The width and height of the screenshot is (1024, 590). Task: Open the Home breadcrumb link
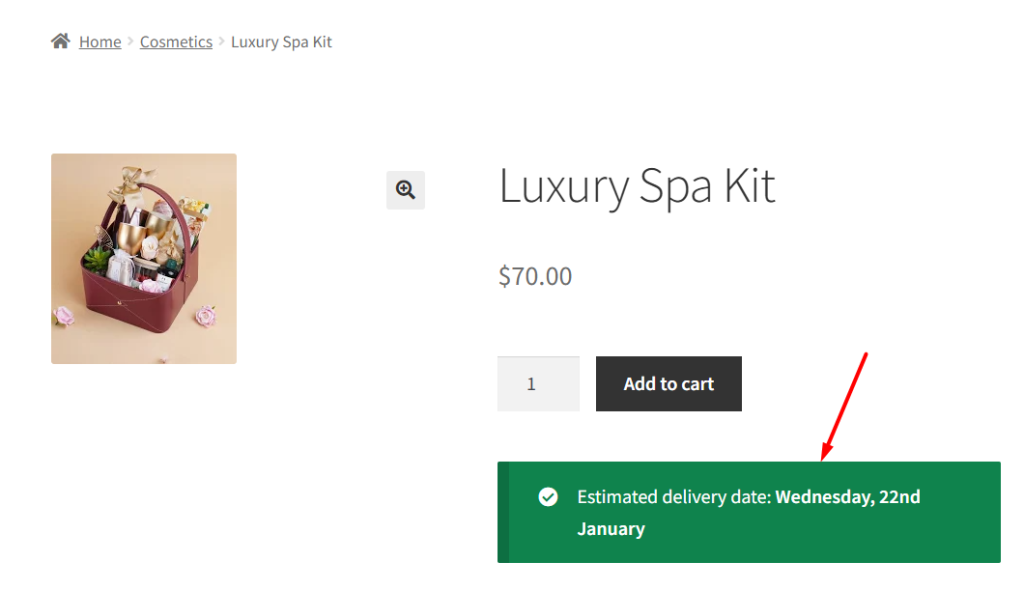tap(100, 42)
